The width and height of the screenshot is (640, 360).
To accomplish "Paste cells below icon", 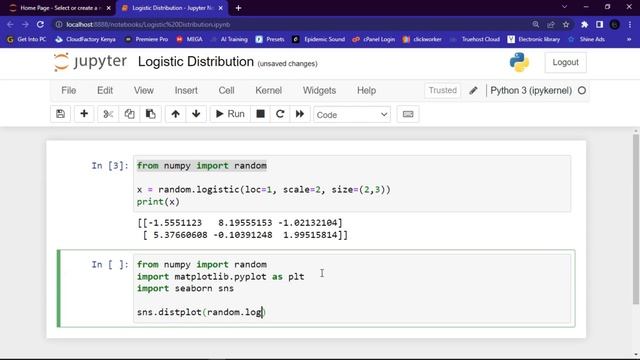I will 151,114.
